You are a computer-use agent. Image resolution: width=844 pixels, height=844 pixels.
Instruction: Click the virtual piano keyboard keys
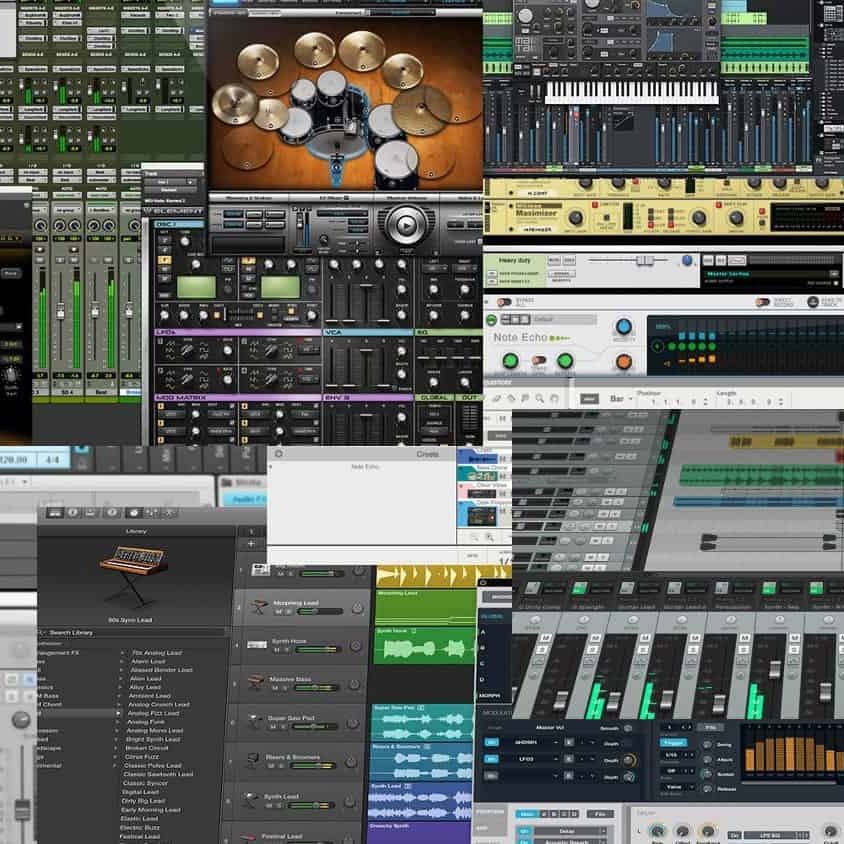pos(631,93)
